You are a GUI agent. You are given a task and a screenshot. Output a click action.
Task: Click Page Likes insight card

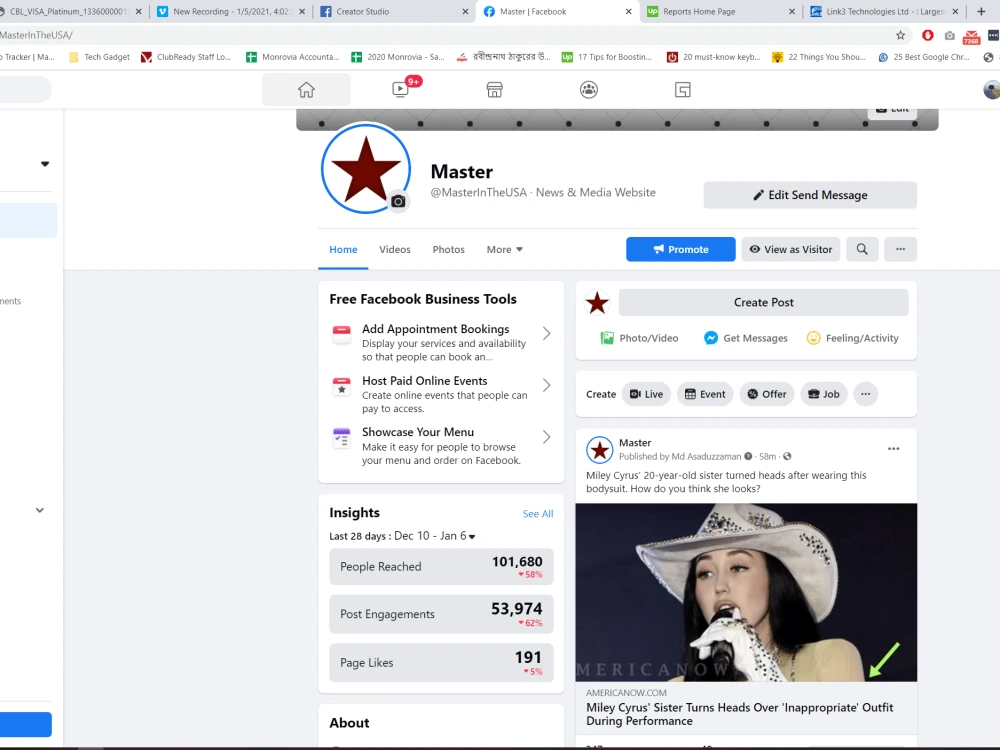441,663
